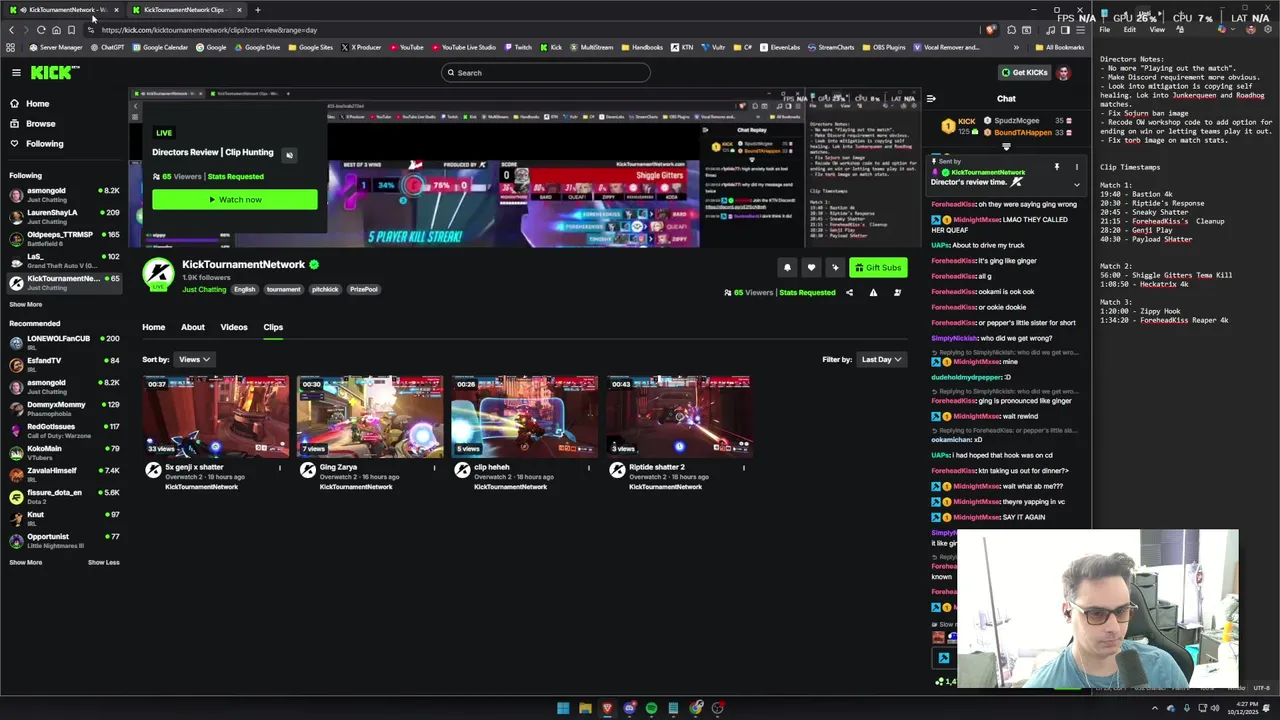Click the bookmark page icon
The width and height of the screenshot is (1280, 720).
tap(71, 30)
